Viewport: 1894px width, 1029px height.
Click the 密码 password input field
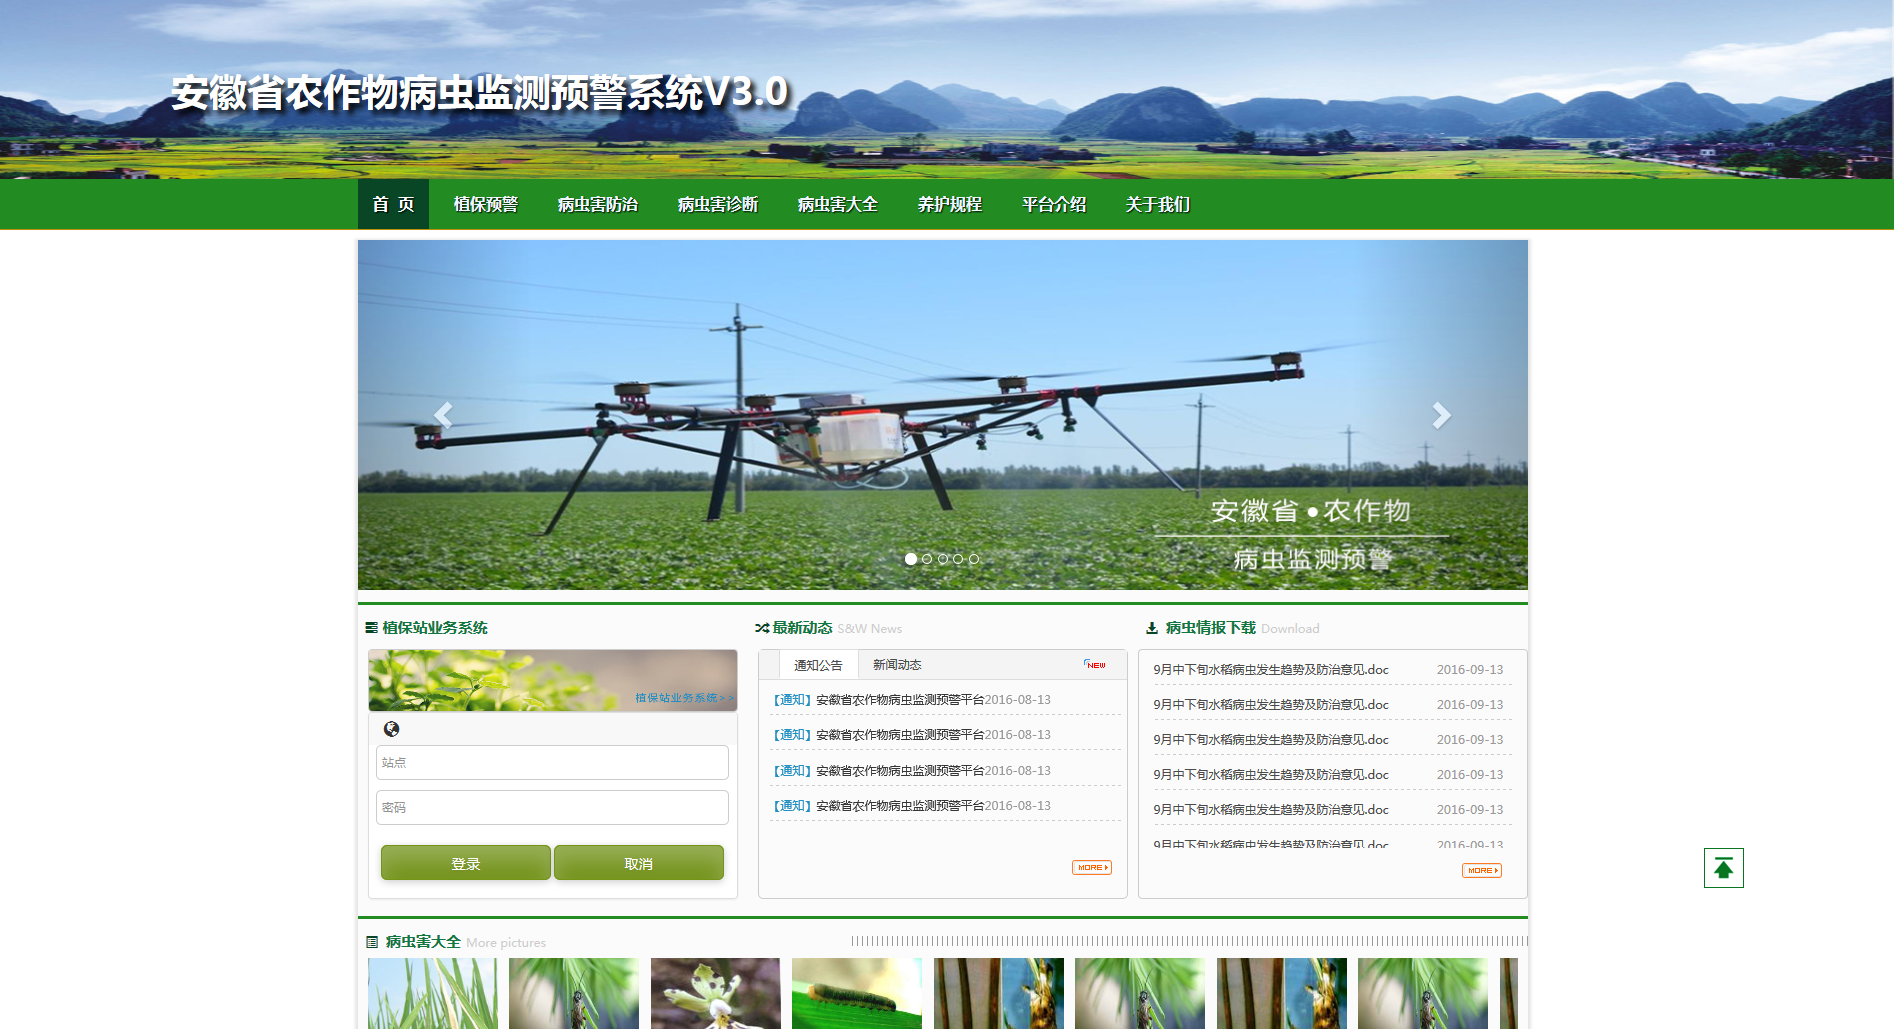tap(552, 807)
